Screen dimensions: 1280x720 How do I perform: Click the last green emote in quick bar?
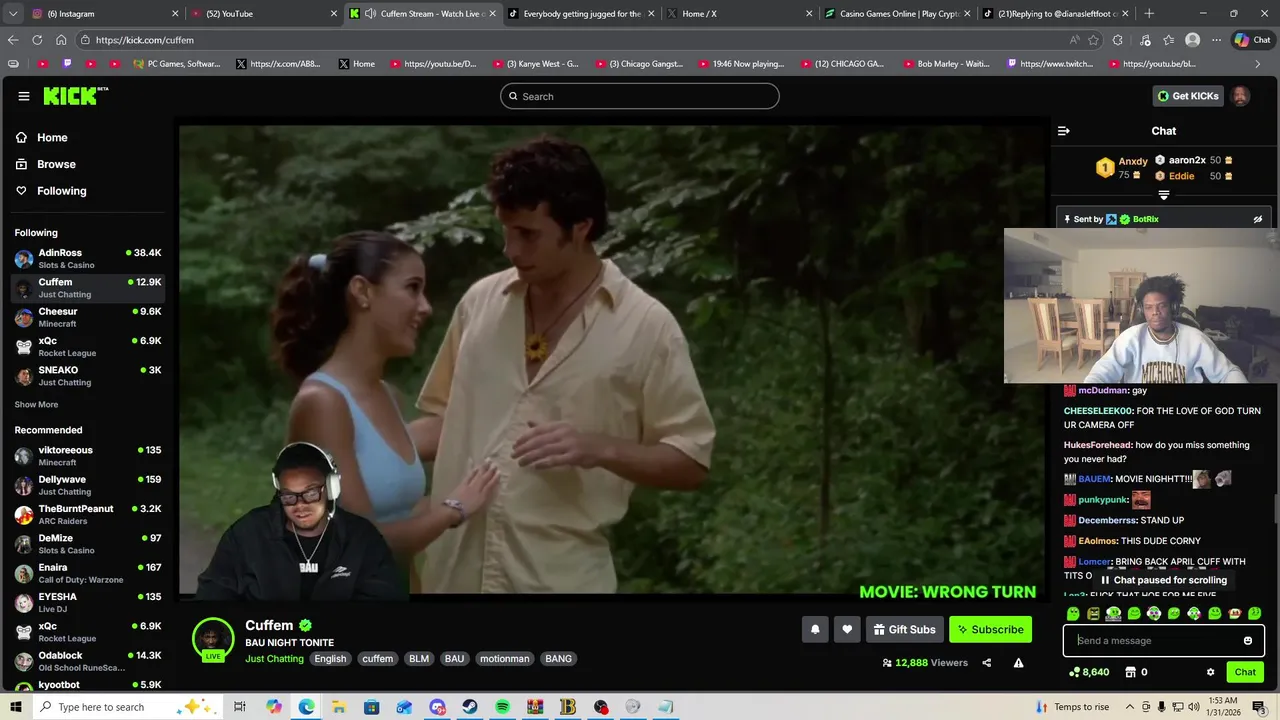(1255, 613)
